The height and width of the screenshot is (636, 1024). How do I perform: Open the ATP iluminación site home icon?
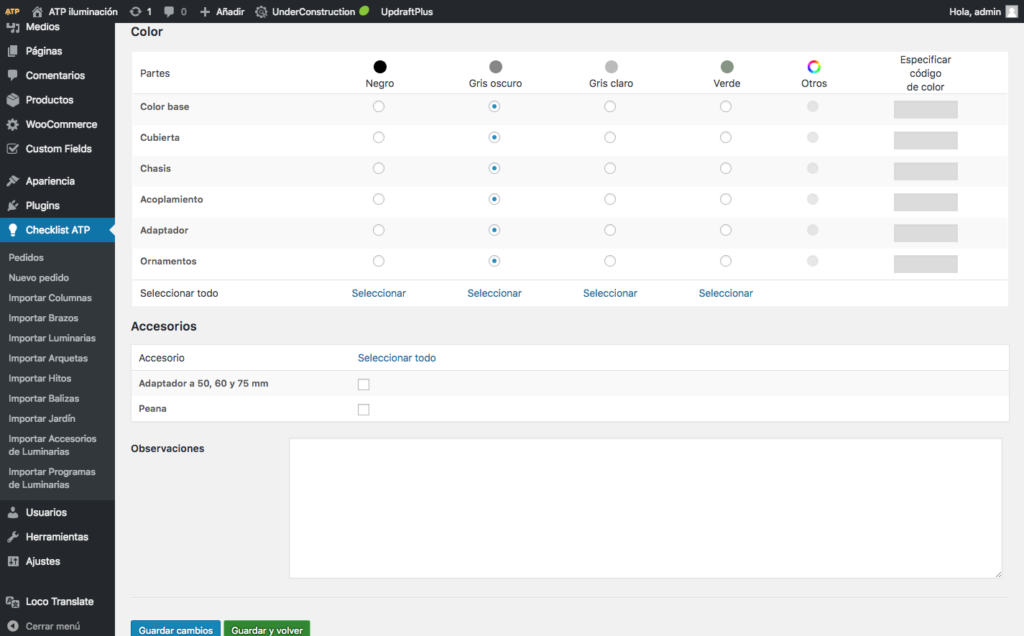coord(37,11)
